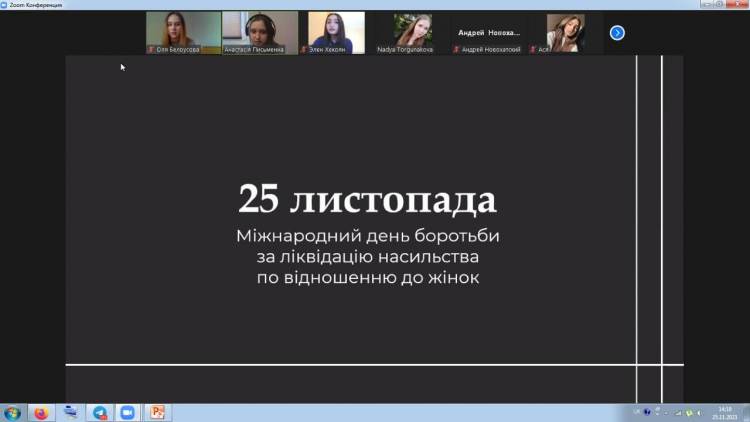
Task: Open the Windows Start menu
Action: pos(12,412)
